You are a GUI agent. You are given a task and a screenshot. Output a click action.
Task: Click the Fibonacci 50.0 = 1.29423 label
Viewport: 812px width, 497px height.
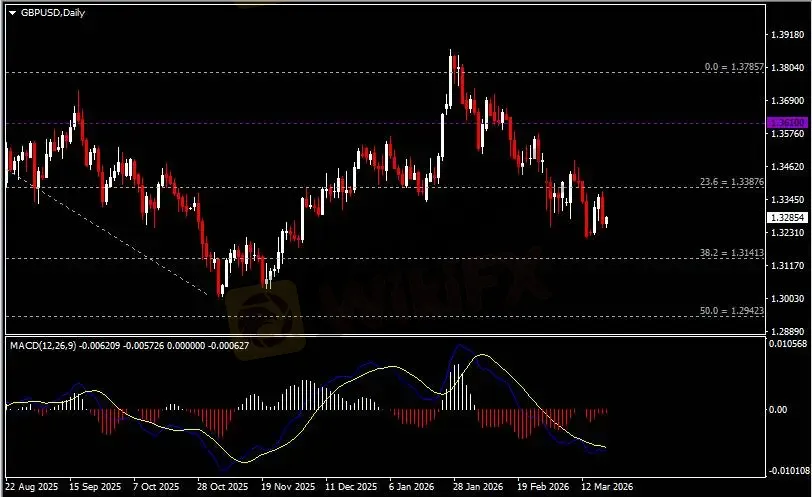pyautogui.click(x=732, y=311)
